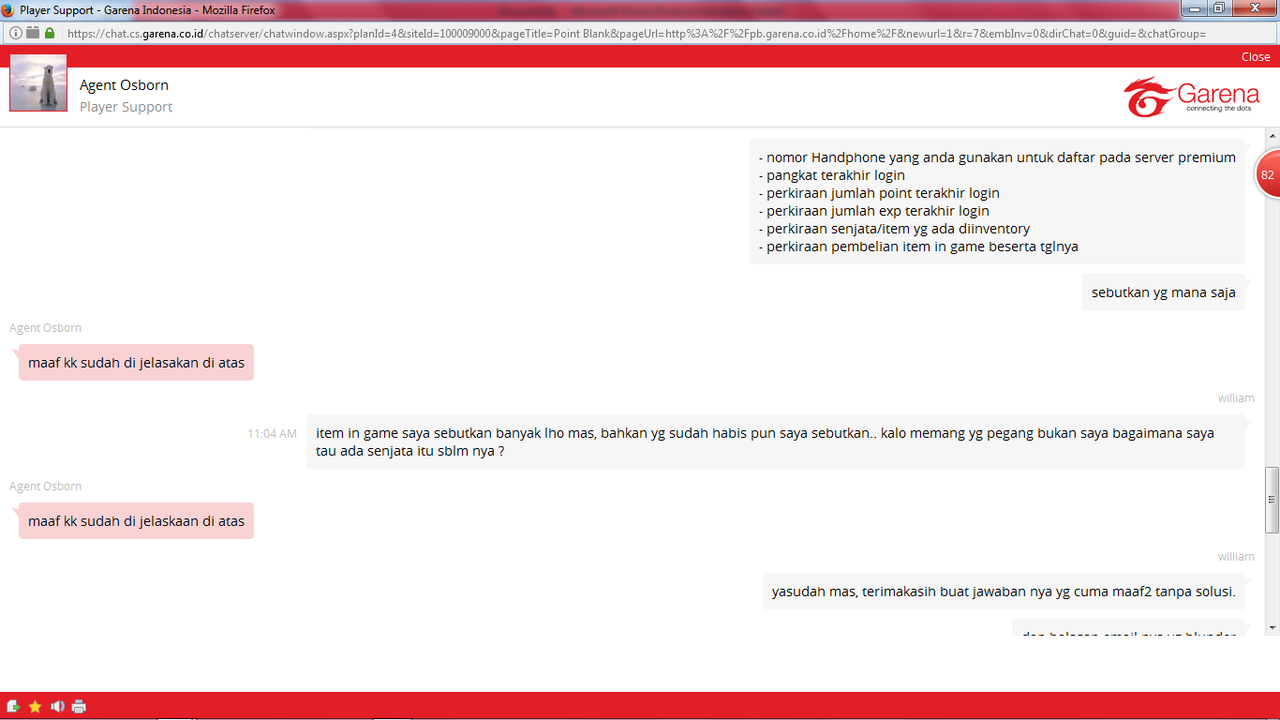This screenshot has width=1280, height=720.
Task: Click the yellow star rating icon
Action: point(35,706)
